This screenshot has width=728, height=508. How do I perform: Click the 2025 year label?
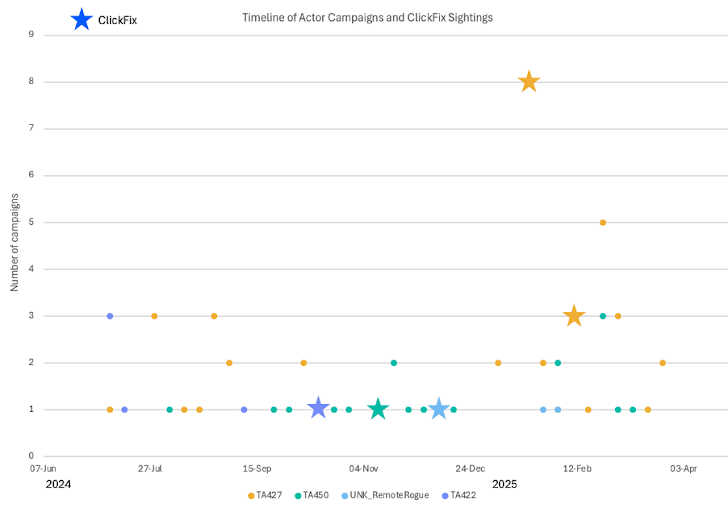(x=504, y=484)
